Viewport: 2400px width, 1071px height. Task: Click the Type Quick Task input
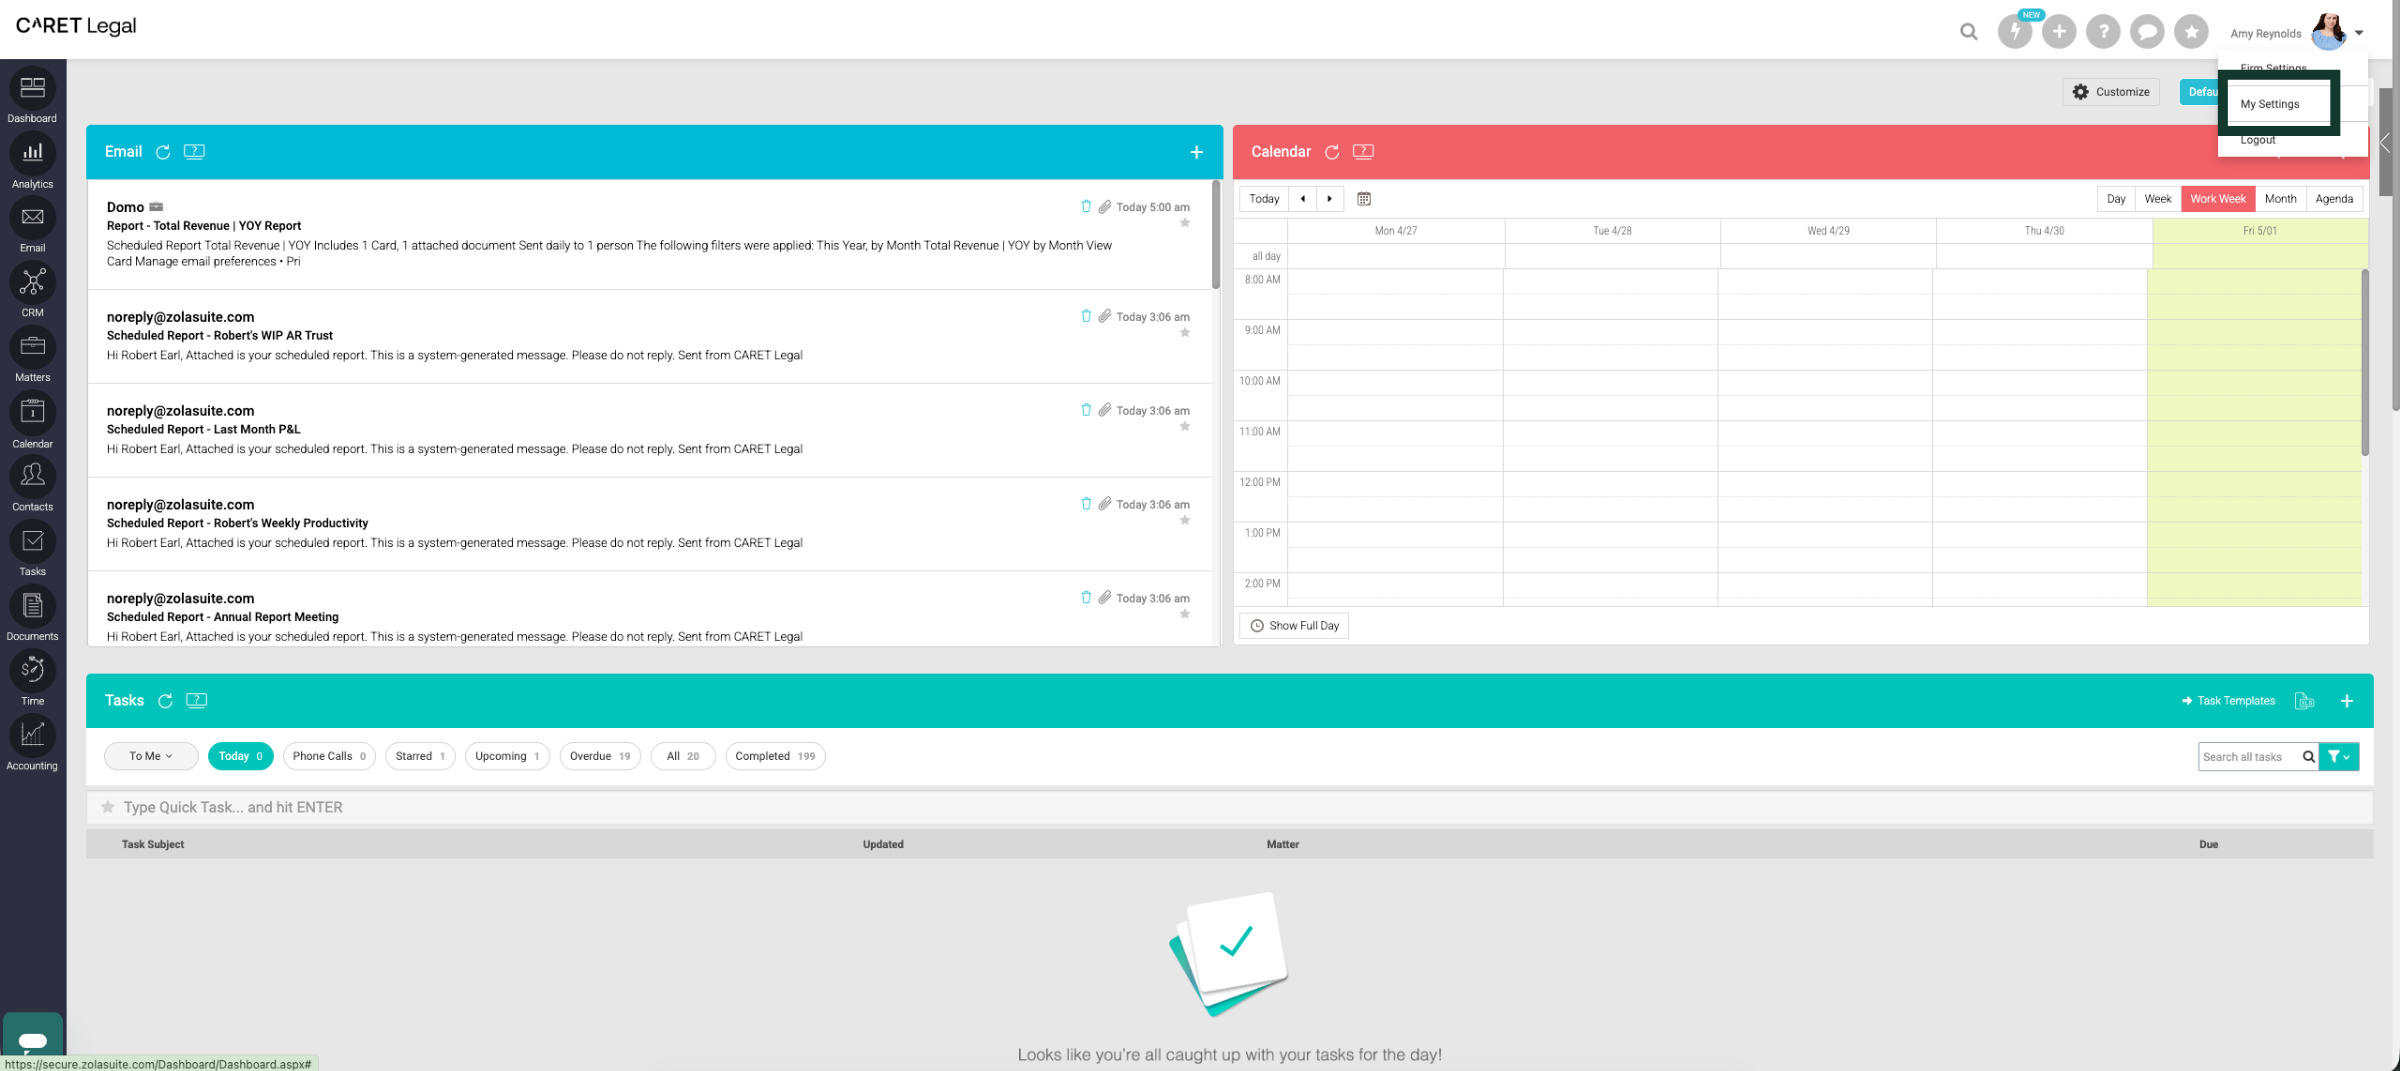[1230, 807]
